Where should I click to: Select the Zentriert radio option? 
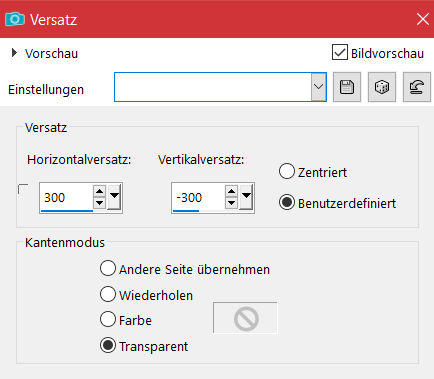287,171
